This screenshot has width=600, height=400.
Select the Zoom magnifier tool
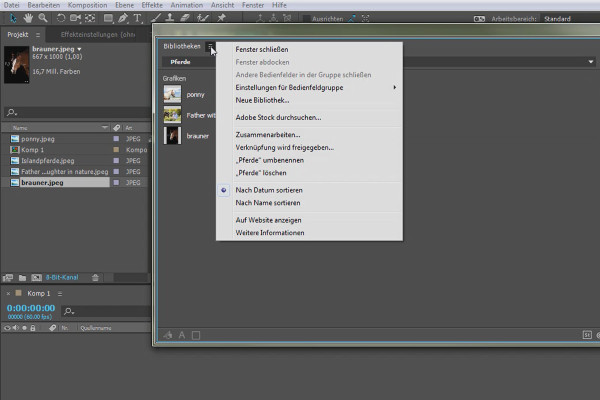(x=43, y=18)
